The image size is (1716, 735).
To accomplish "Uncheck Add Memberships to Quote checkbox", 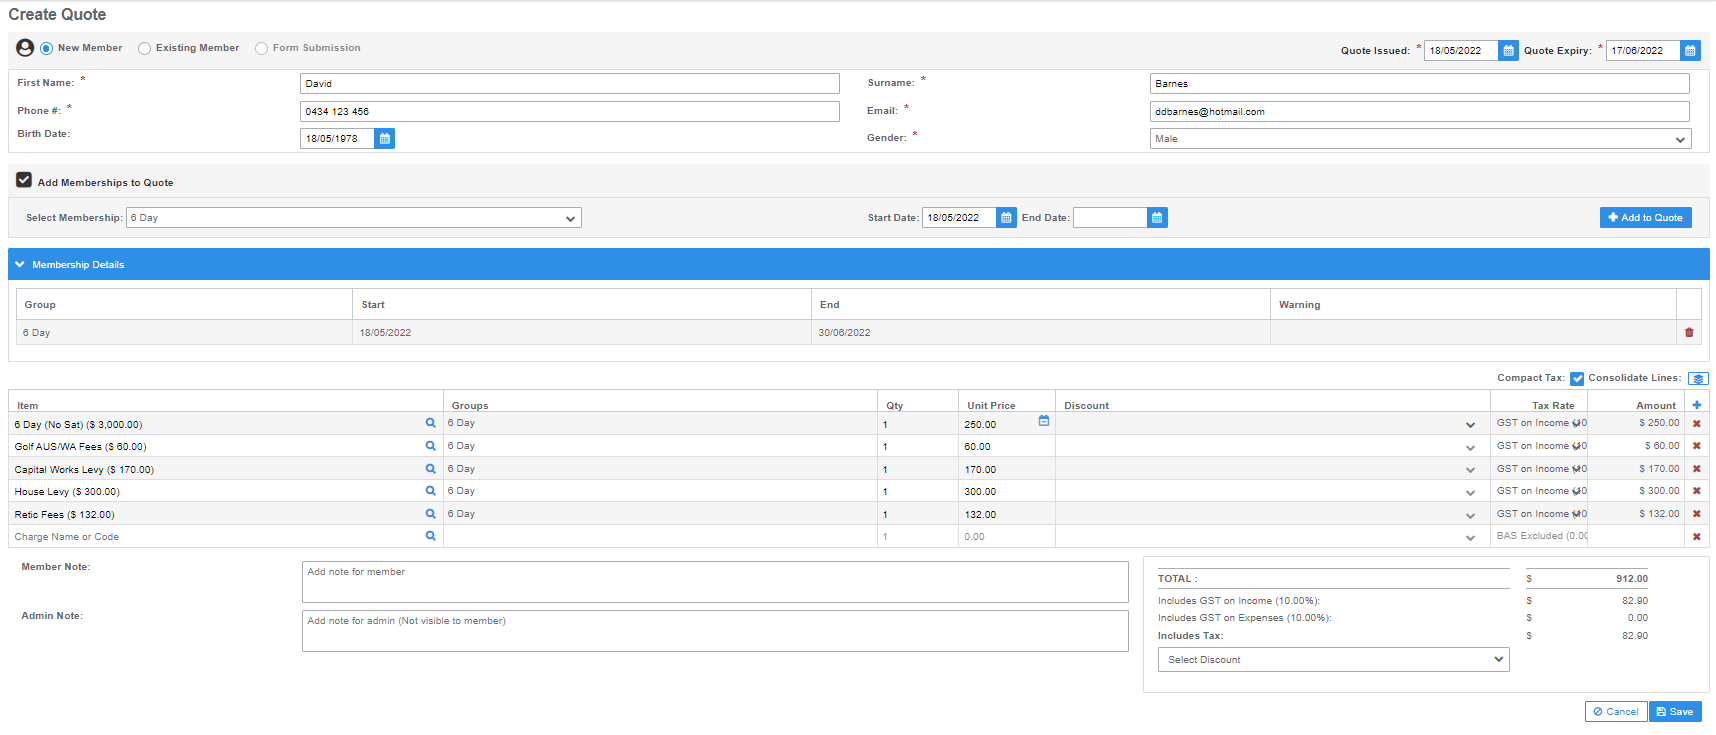I will pyautogui.click(x=24, y=180).
